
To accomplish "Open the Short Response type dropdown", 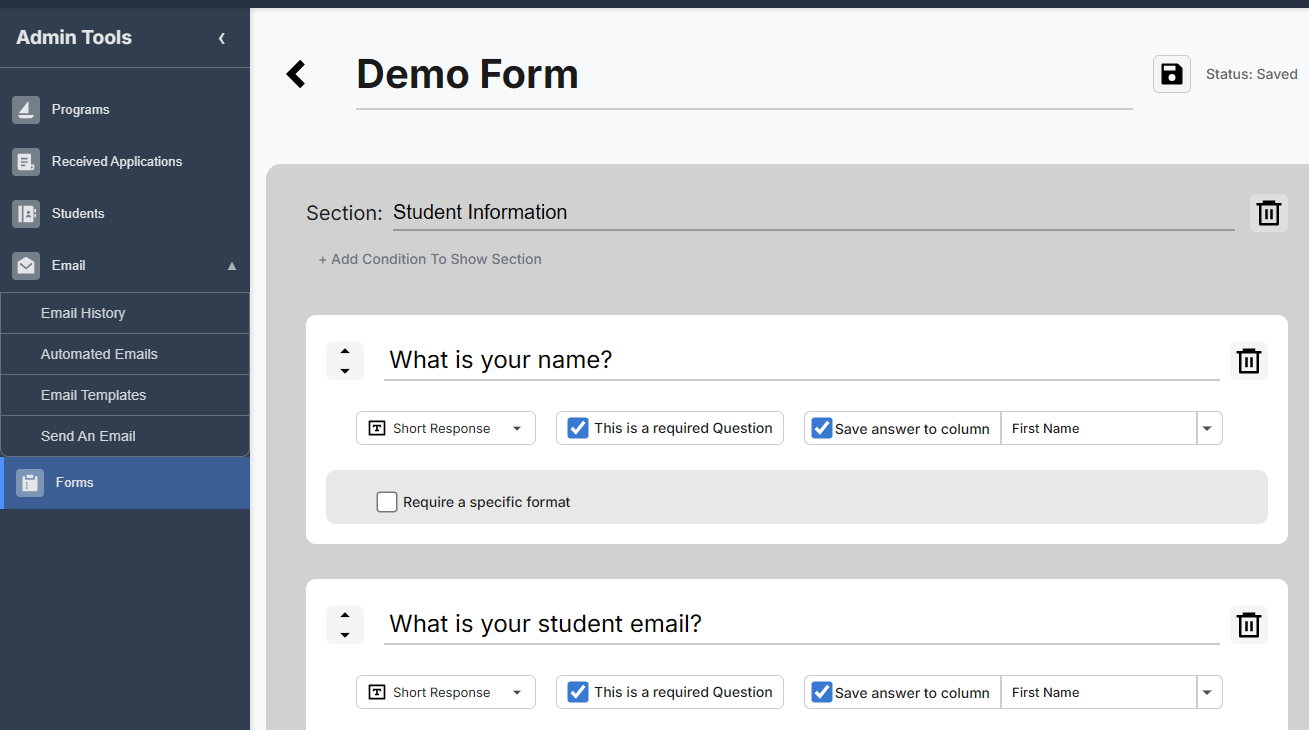I will 445,427.
